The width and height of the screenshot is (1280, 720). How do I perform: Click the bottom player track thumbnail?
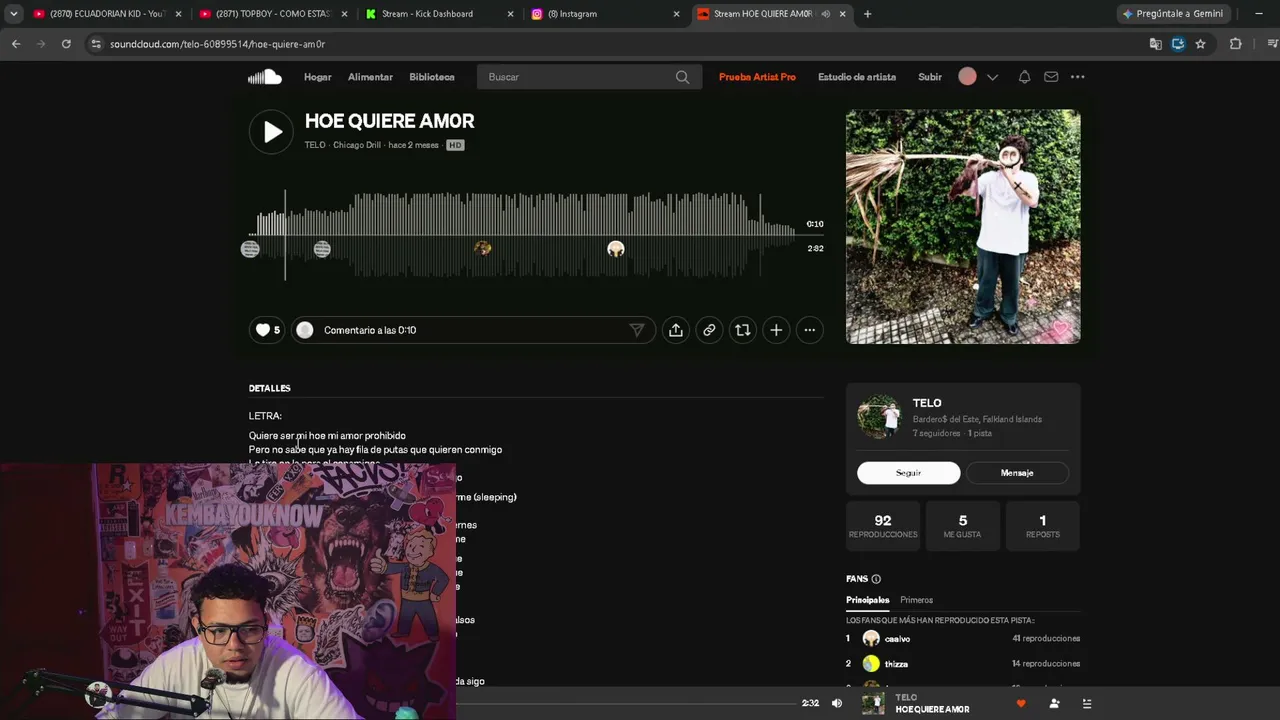(874, 703)
